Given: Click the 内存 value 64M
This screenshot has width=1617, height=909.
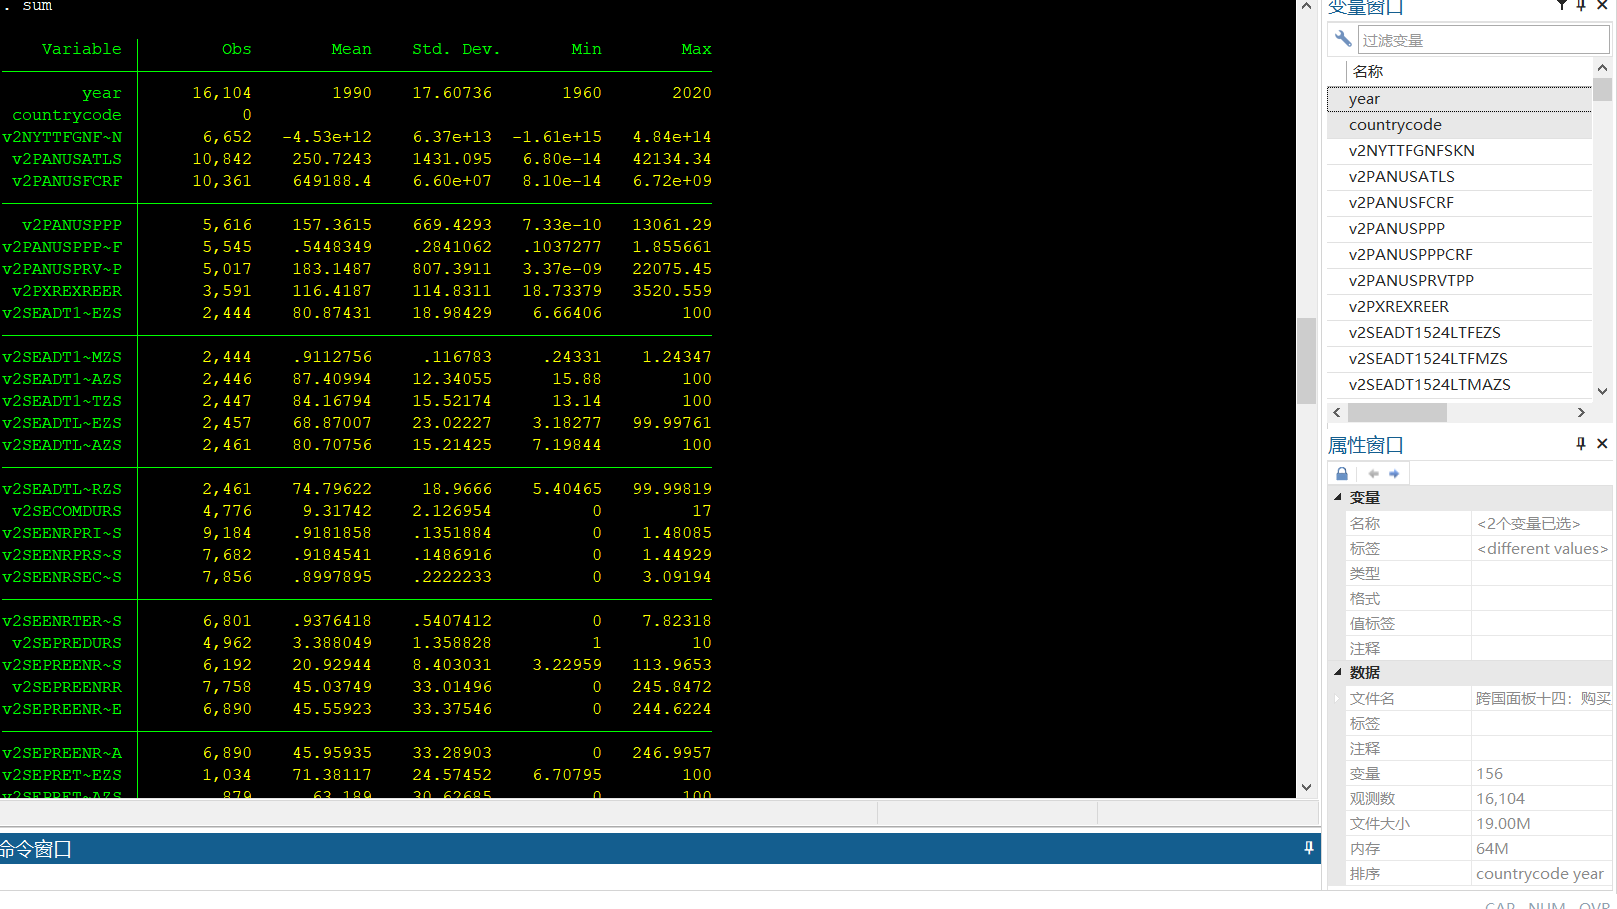Looking at the screenshot, I should 1541,848.
